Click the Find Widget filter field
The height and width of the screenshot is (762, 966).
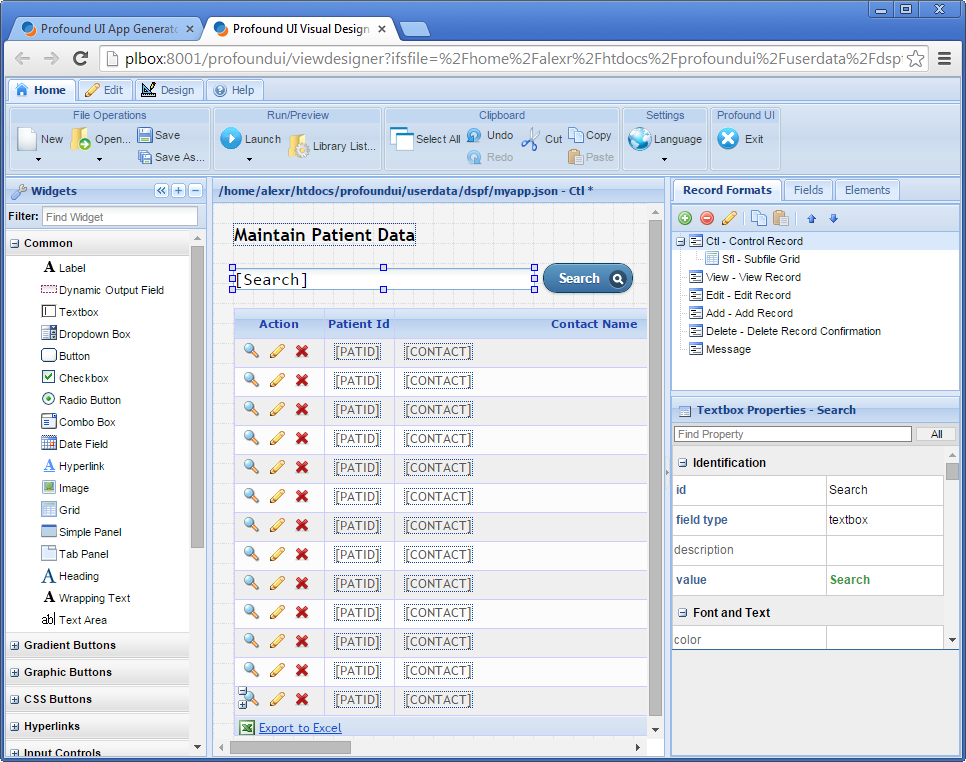click(119, 217)
